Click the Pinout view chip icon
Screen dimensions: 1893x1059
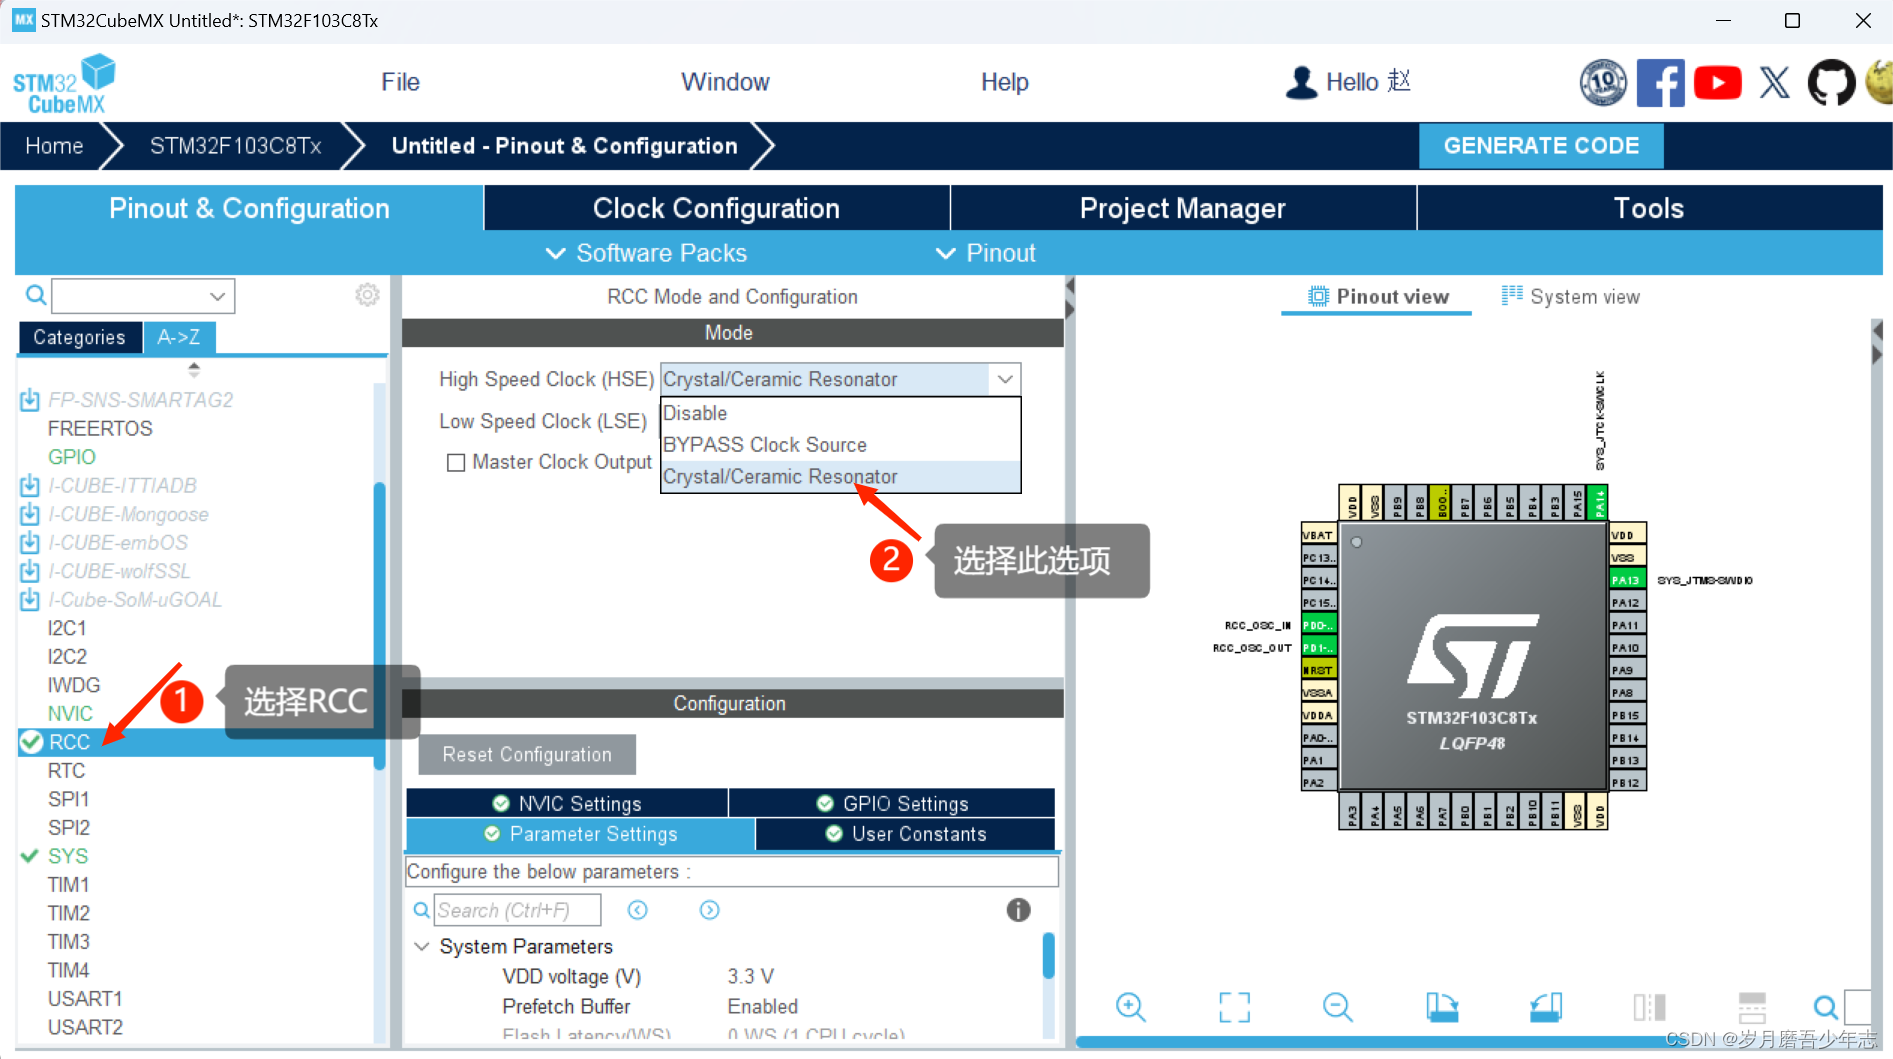tap(1318, 296)
